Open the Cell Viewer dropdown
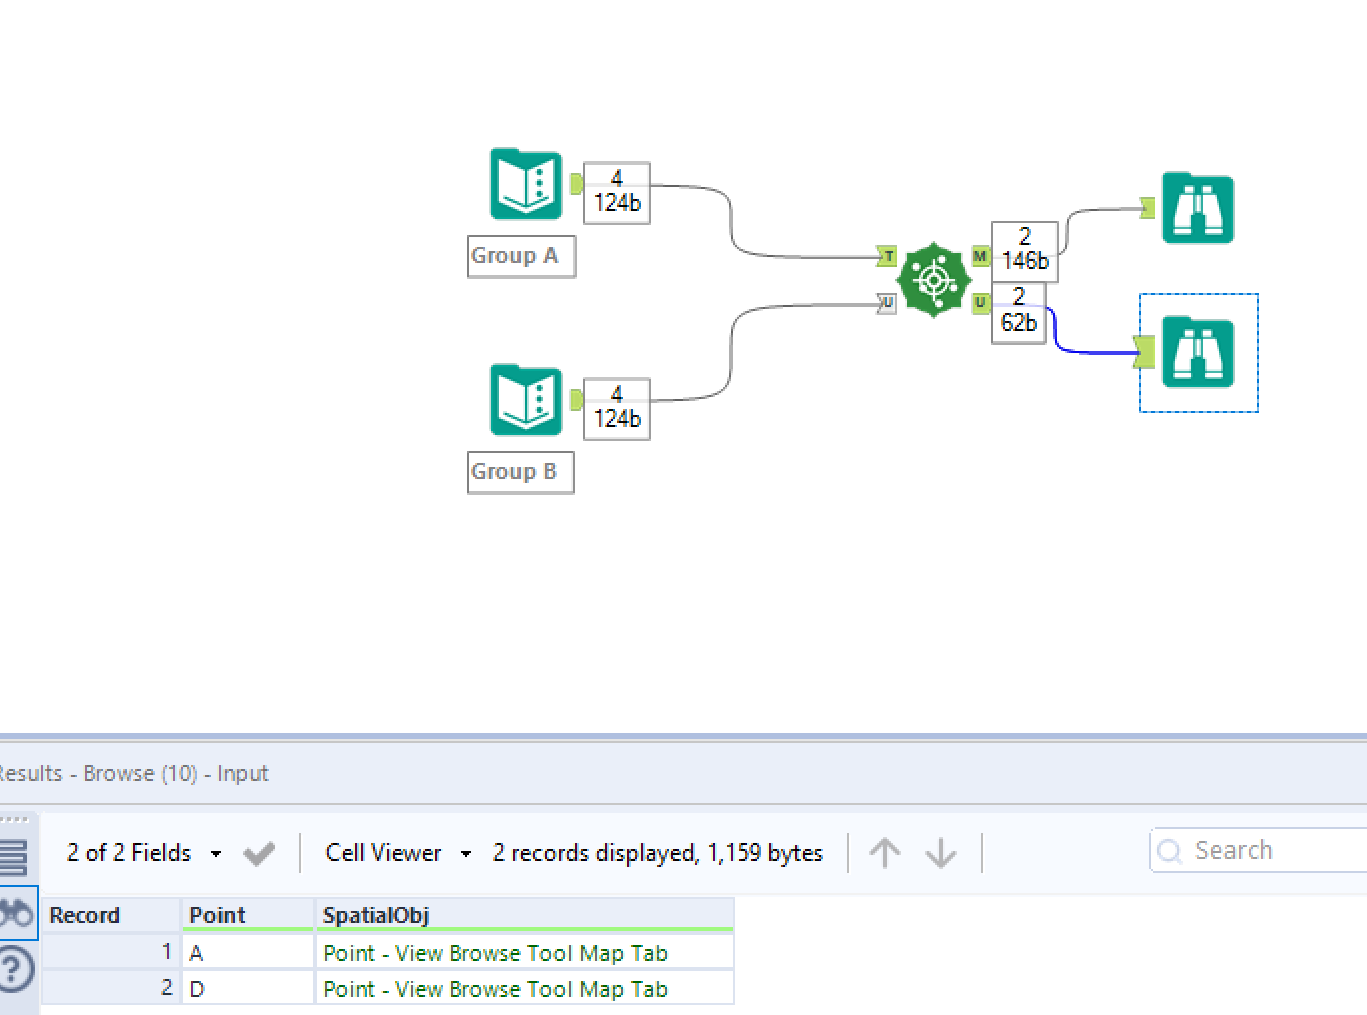1367x1015 pixels. point(398,853)
